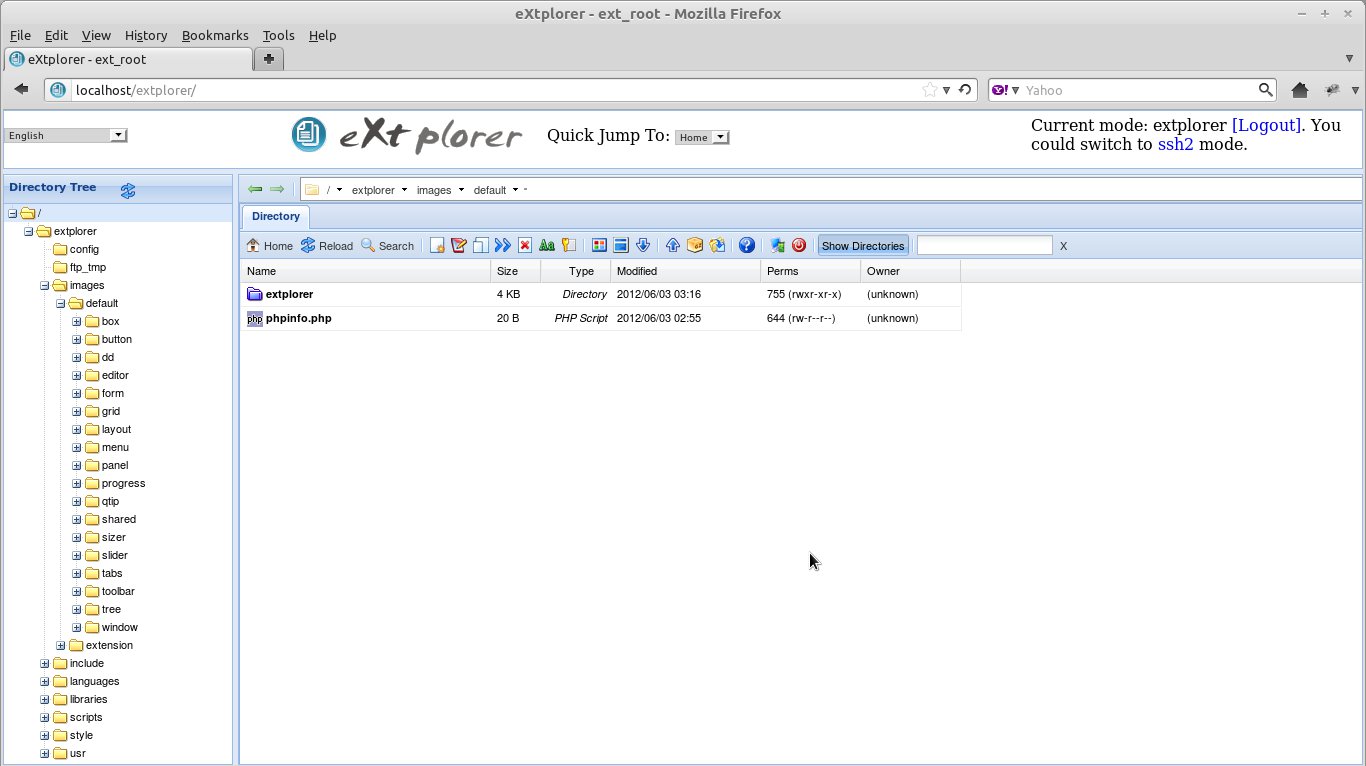
Task: Click the Copy icon in the toolbar
Action: [x=481, y=246]
